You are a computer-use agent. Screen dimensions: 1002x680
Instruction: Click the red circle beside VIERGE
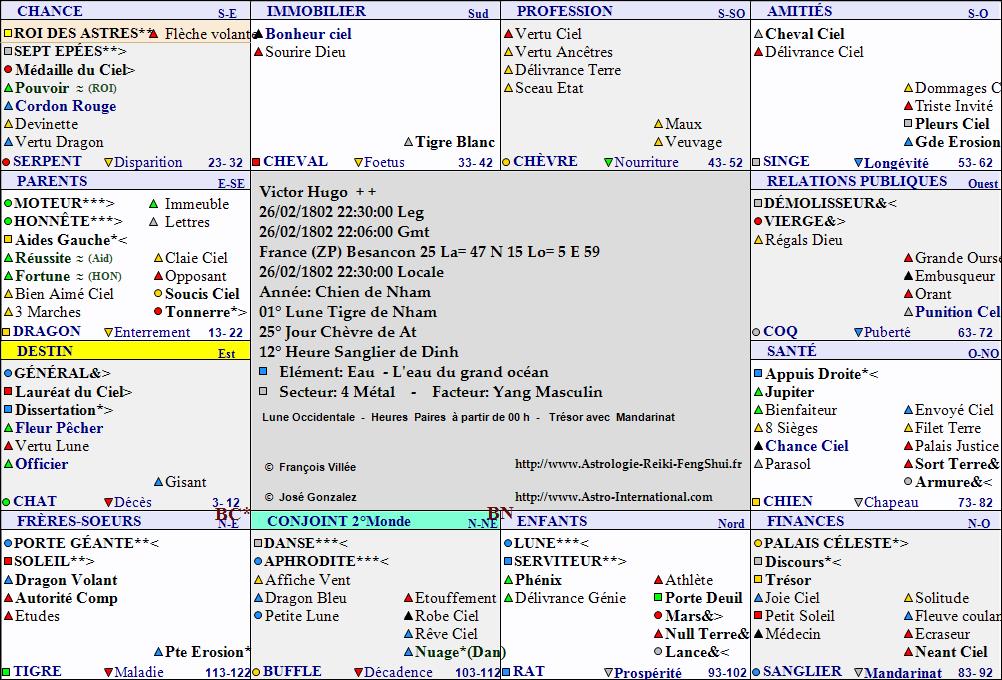click(758, 221)
